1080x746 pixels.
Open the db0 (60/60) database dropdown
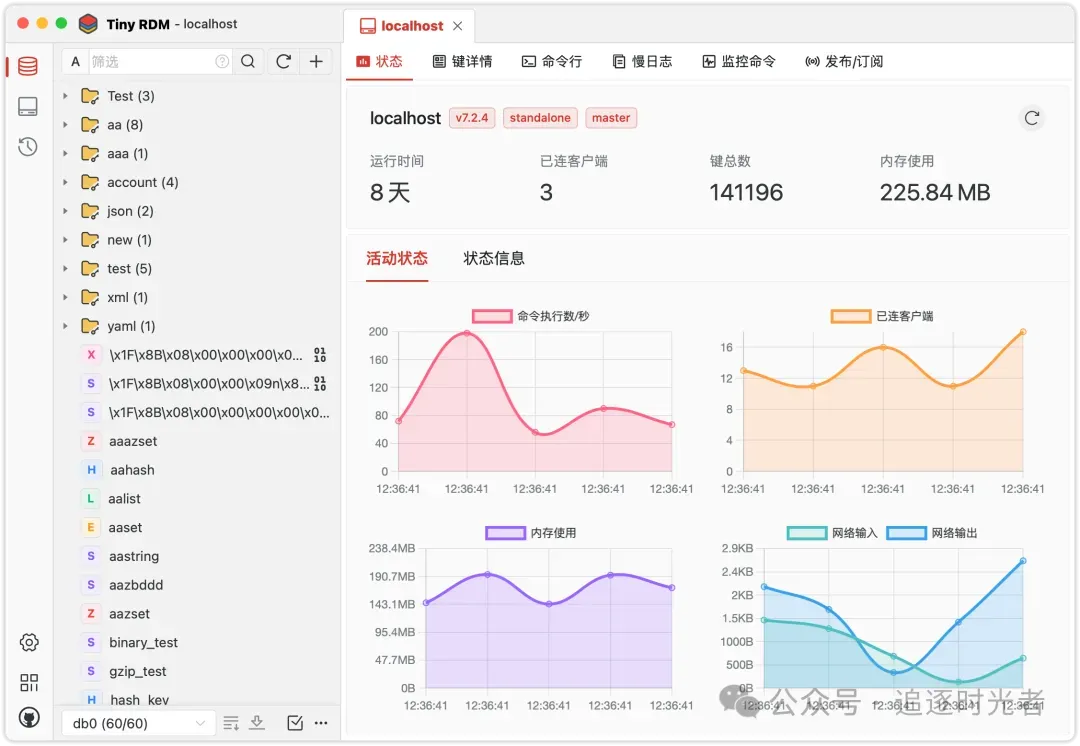tap(138, 723)
